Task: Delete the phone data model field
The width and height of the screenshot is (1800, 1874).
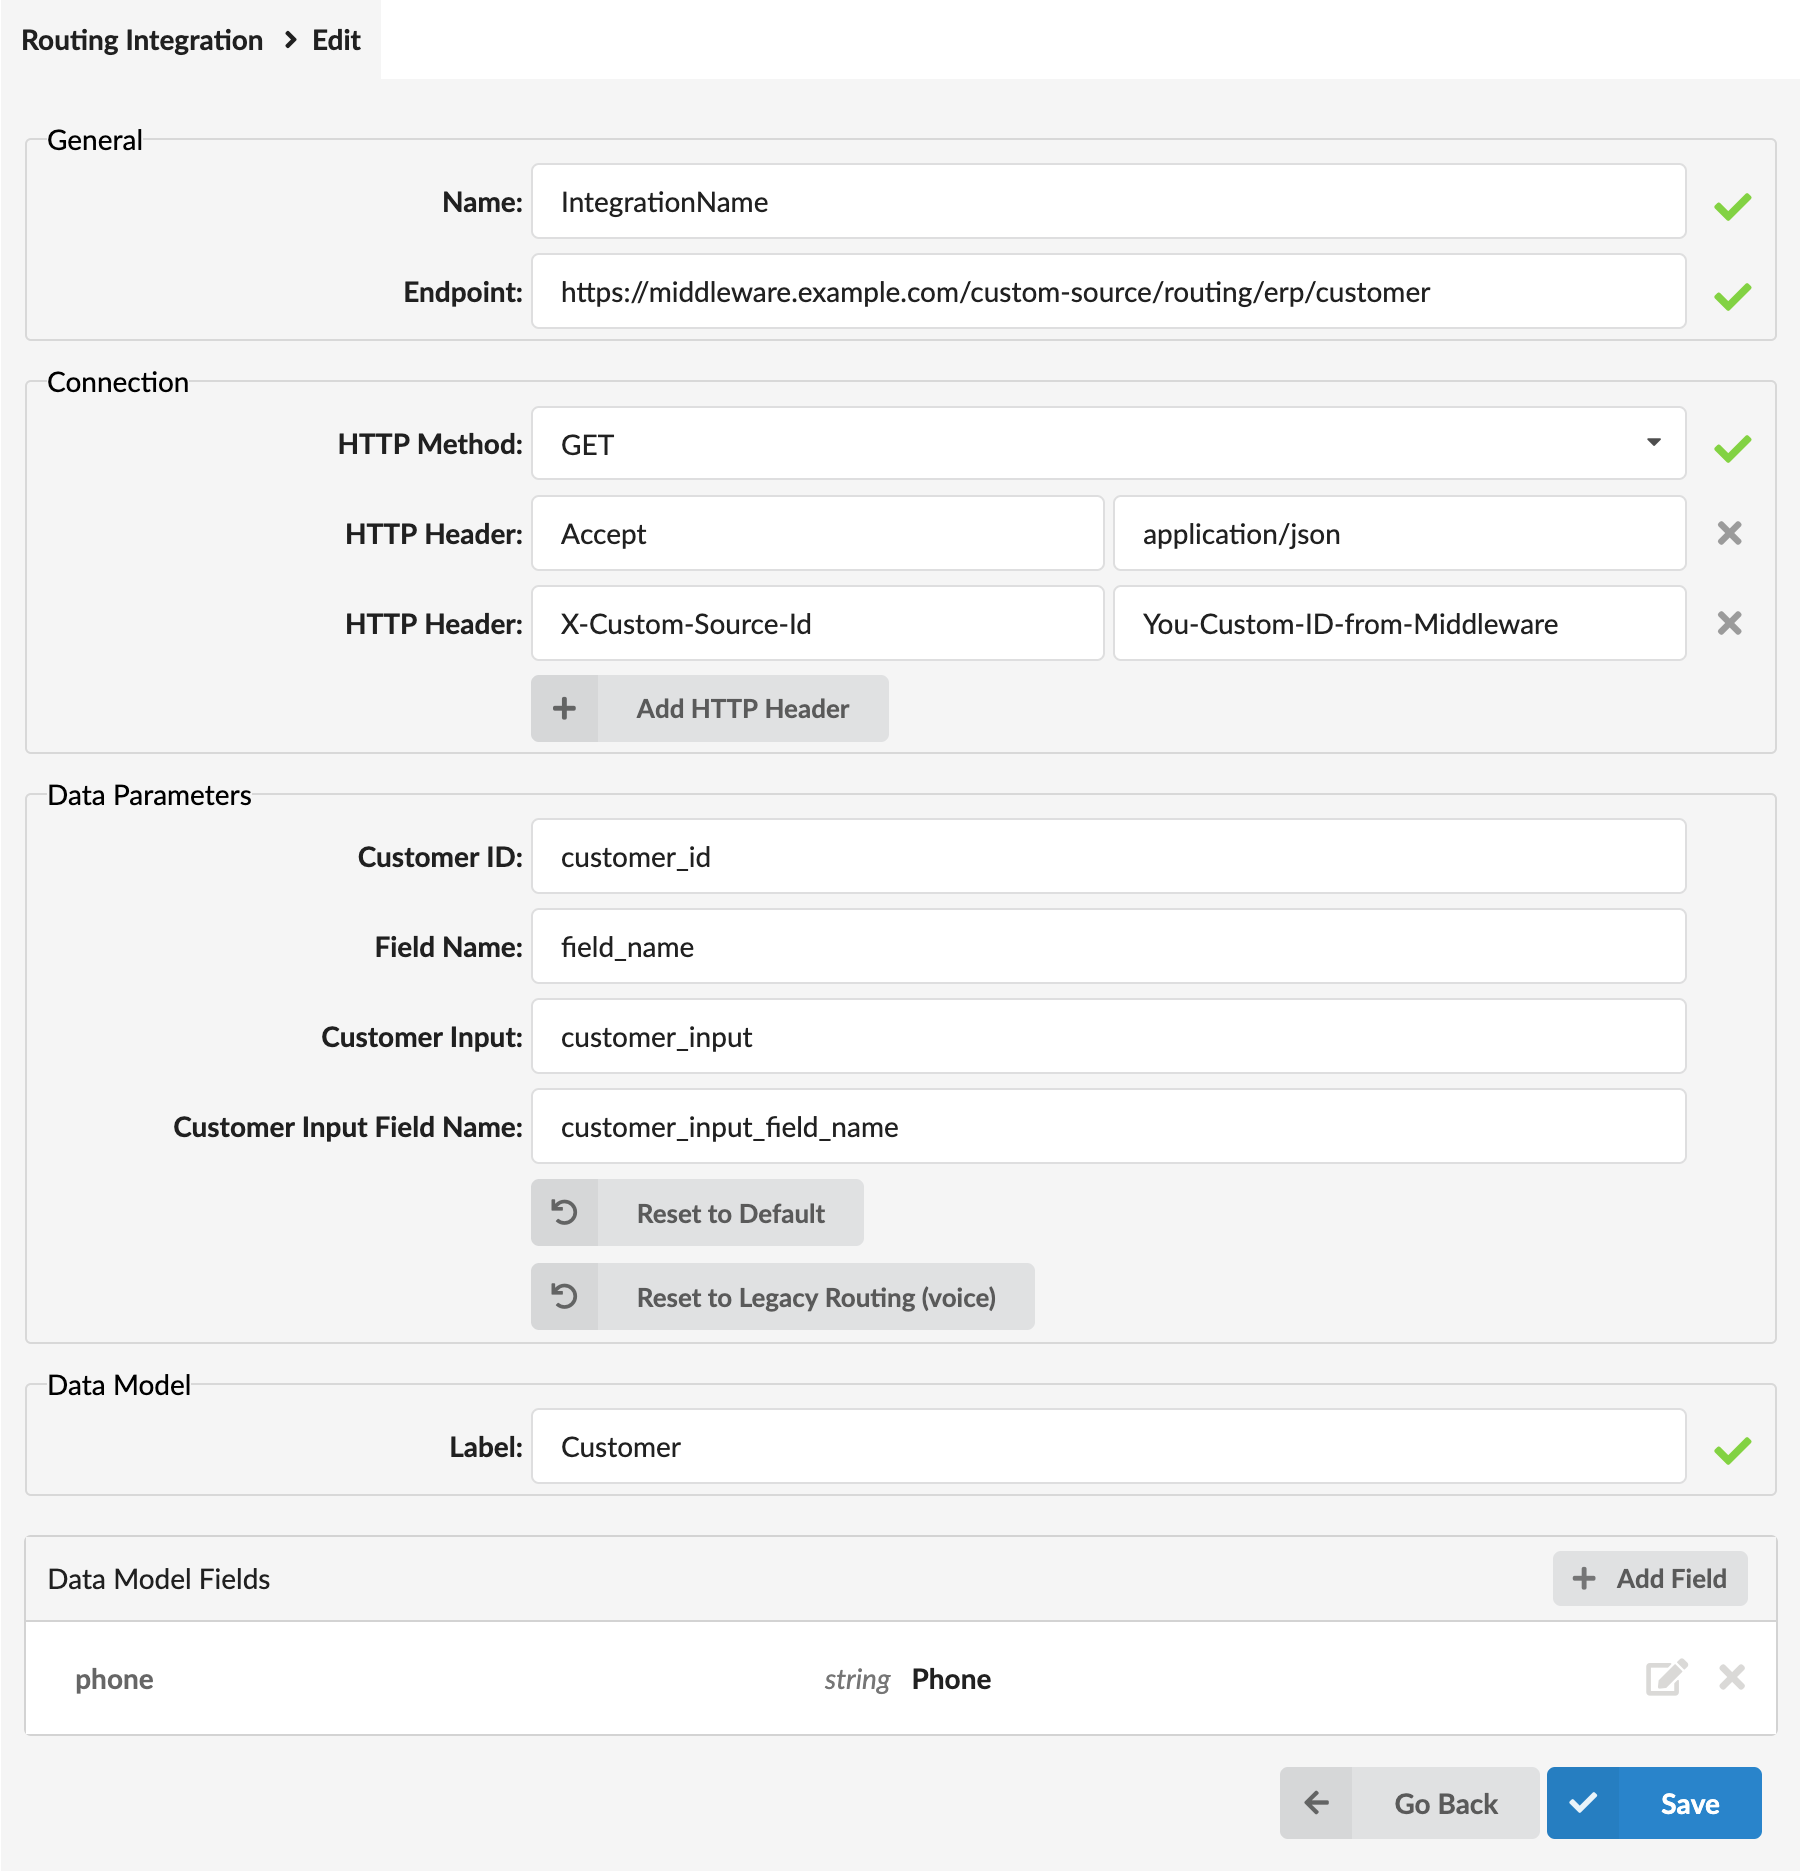Action: pos(1732,1678)
